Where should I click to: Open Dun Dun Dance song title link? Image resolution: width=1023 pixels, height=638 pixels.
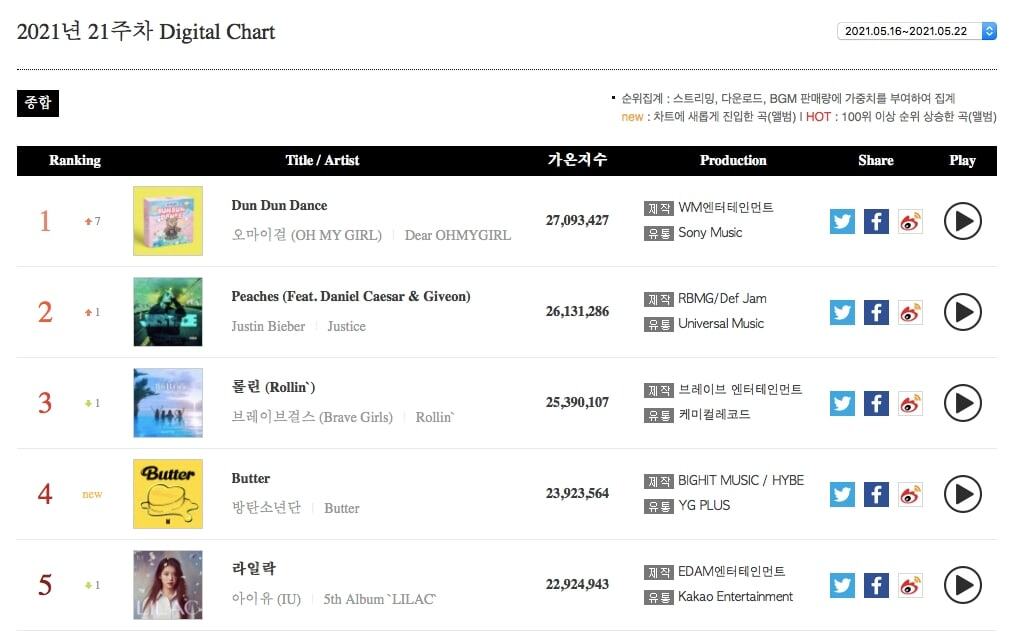pyautogui.click(x=279, y=206)
